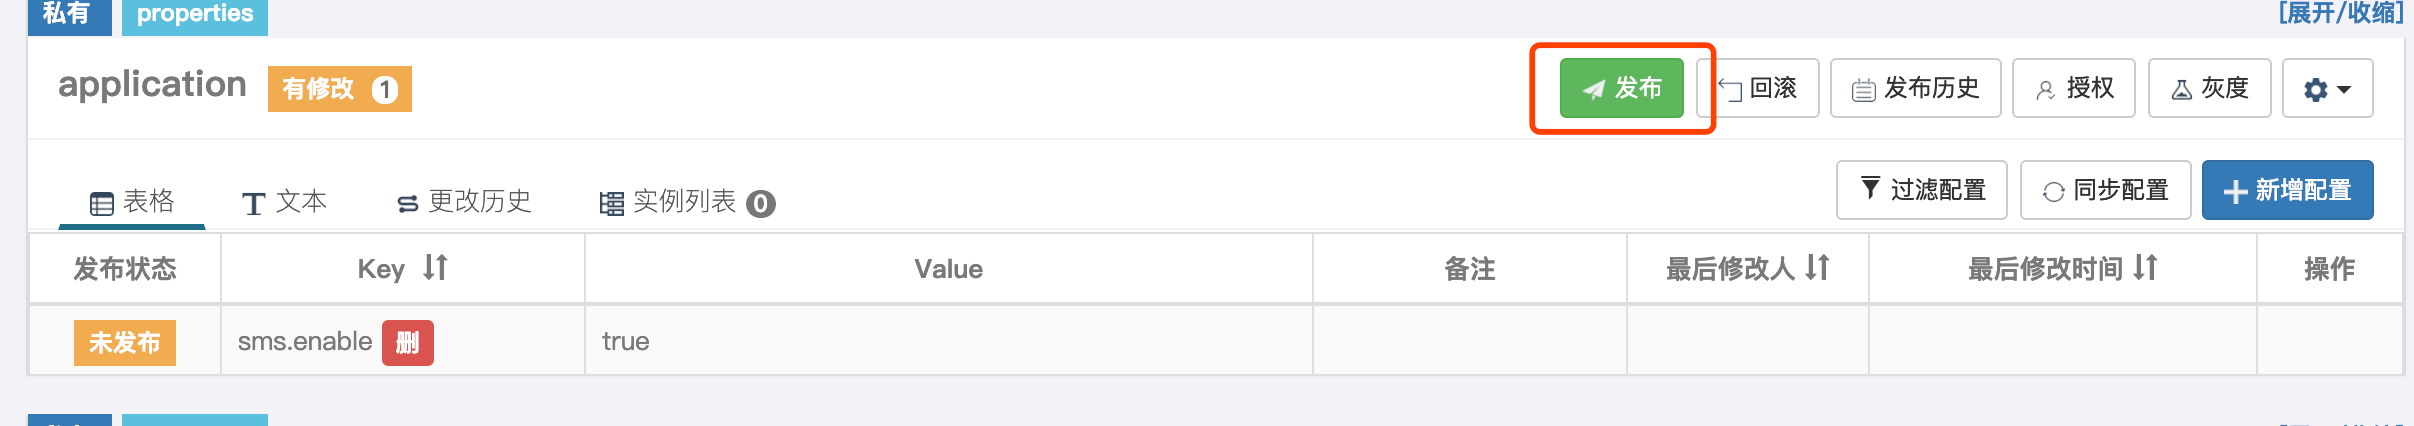2414x426 pixels.
Task: Open the 更改历史 change history tab
Action: (x=464, y=202)
